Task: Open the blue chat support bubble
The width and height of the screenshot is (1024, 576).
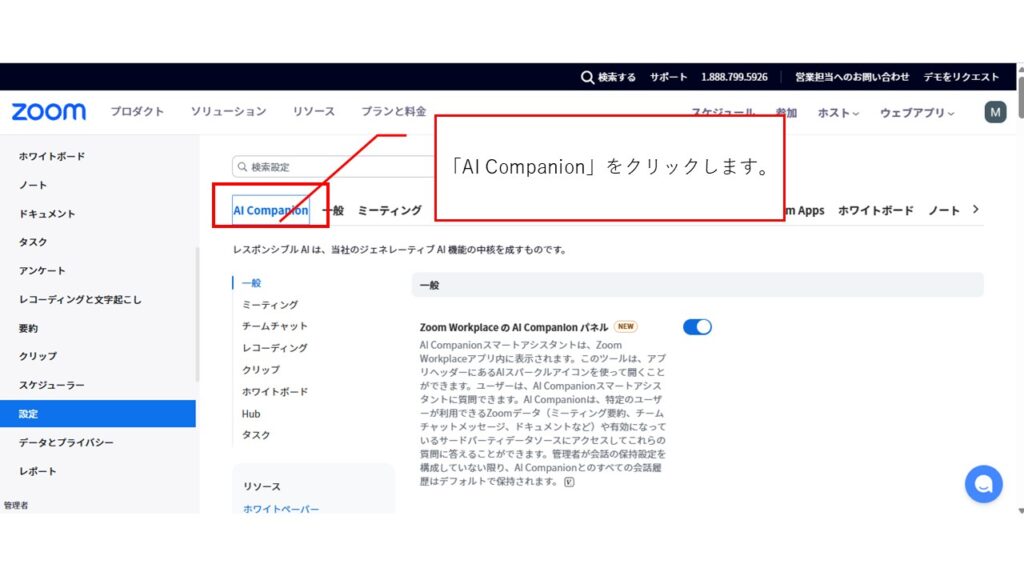Action: (x=983, y=484)
